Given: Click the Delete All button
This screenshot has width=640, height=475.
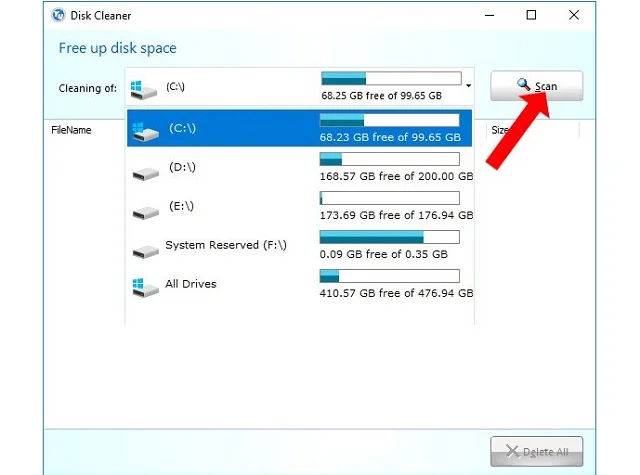Looking at the screenshot, I should click(x=536, y=451).
